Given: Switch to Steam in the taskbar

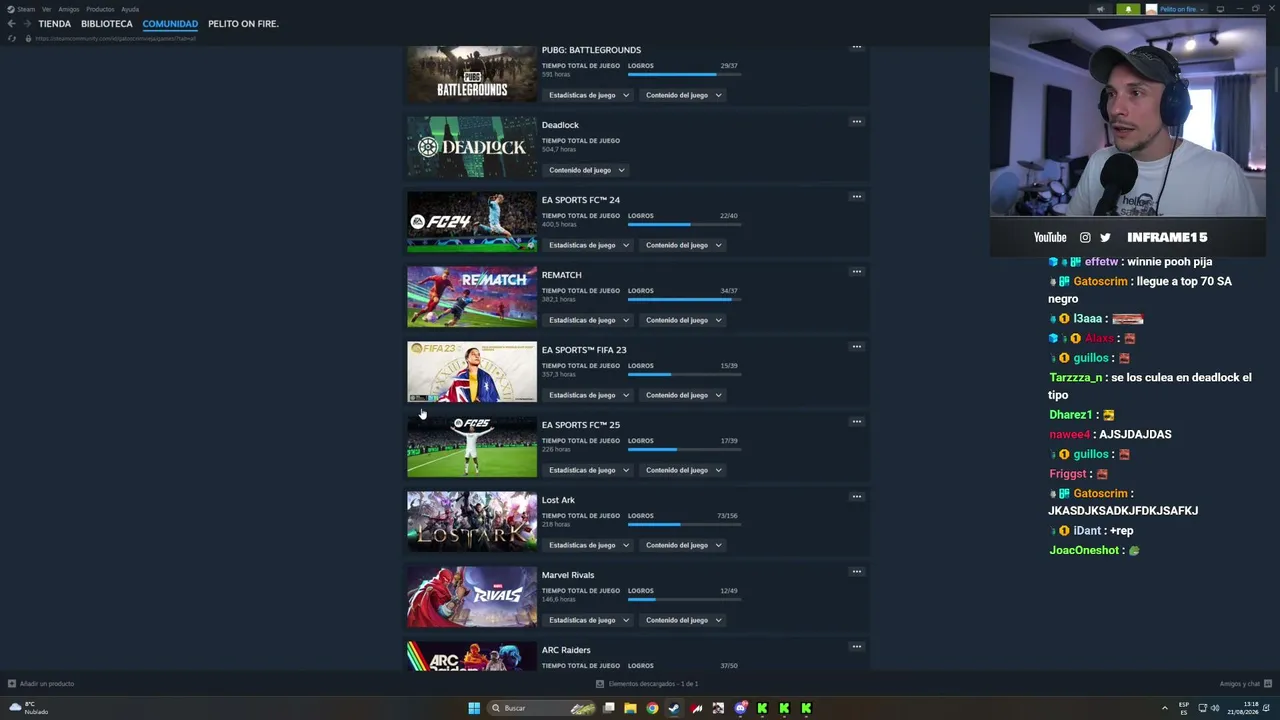Looking at the screenshot, I should tap(674, 708).
